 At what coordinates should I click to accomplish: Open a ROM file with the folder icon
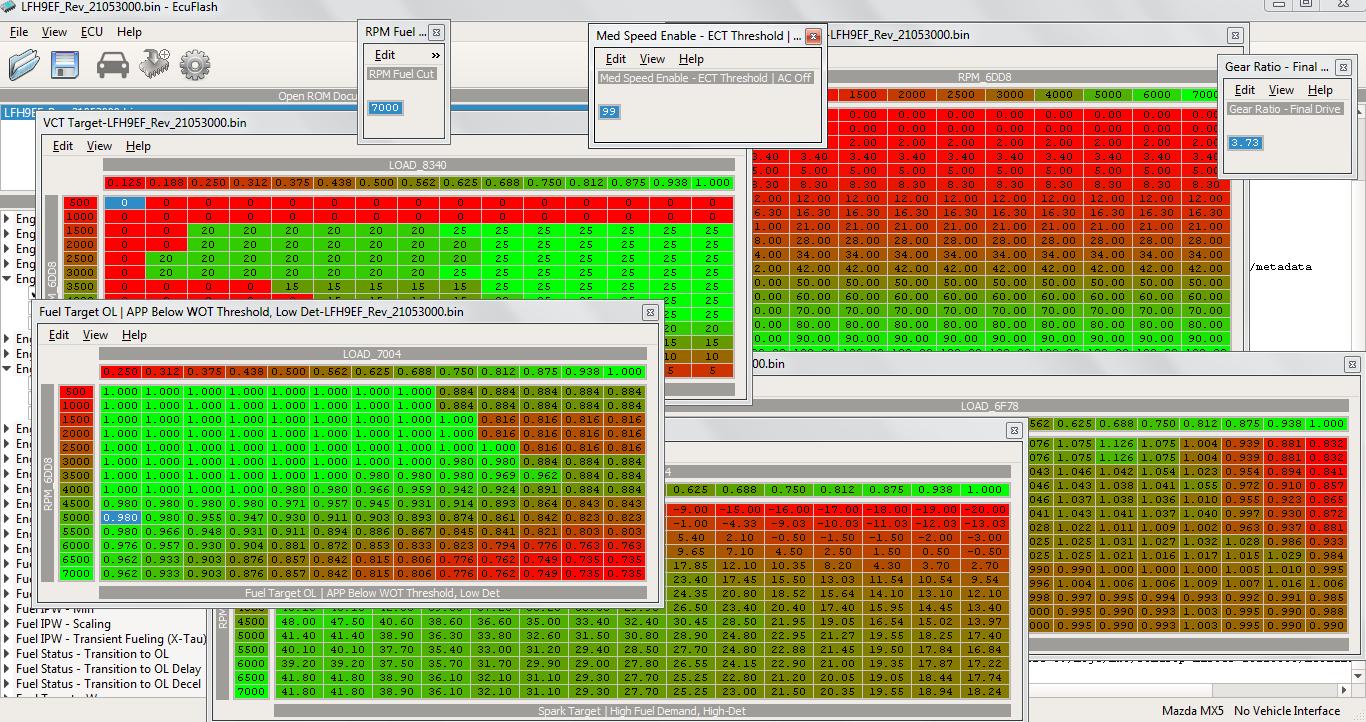coord(24,65)
